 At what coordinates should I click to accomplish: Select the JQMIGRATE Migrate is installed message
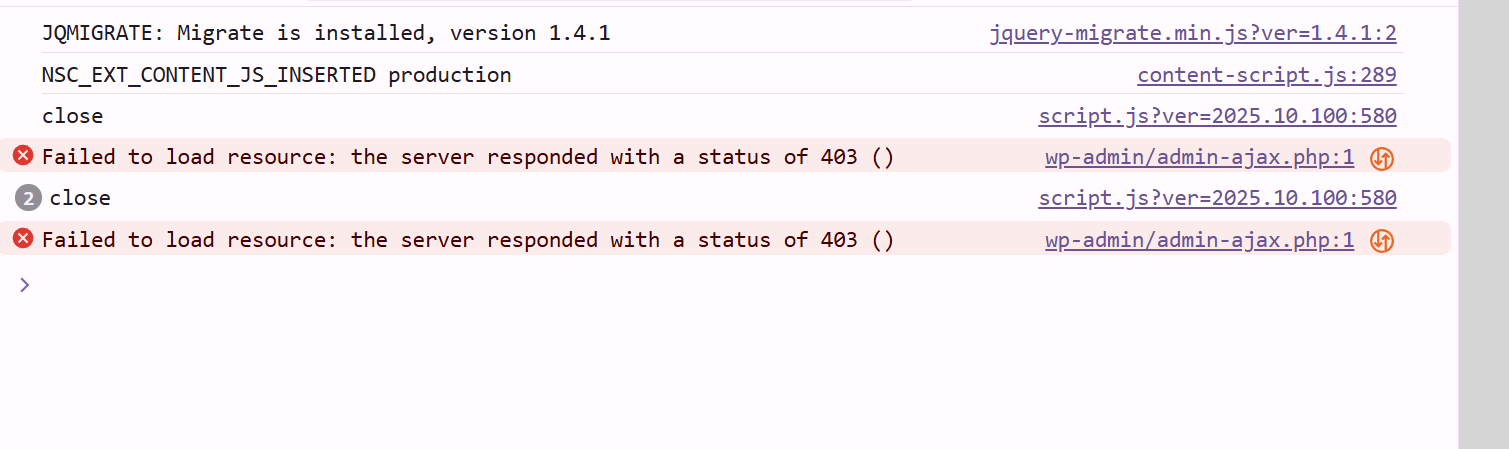(326, 33)
